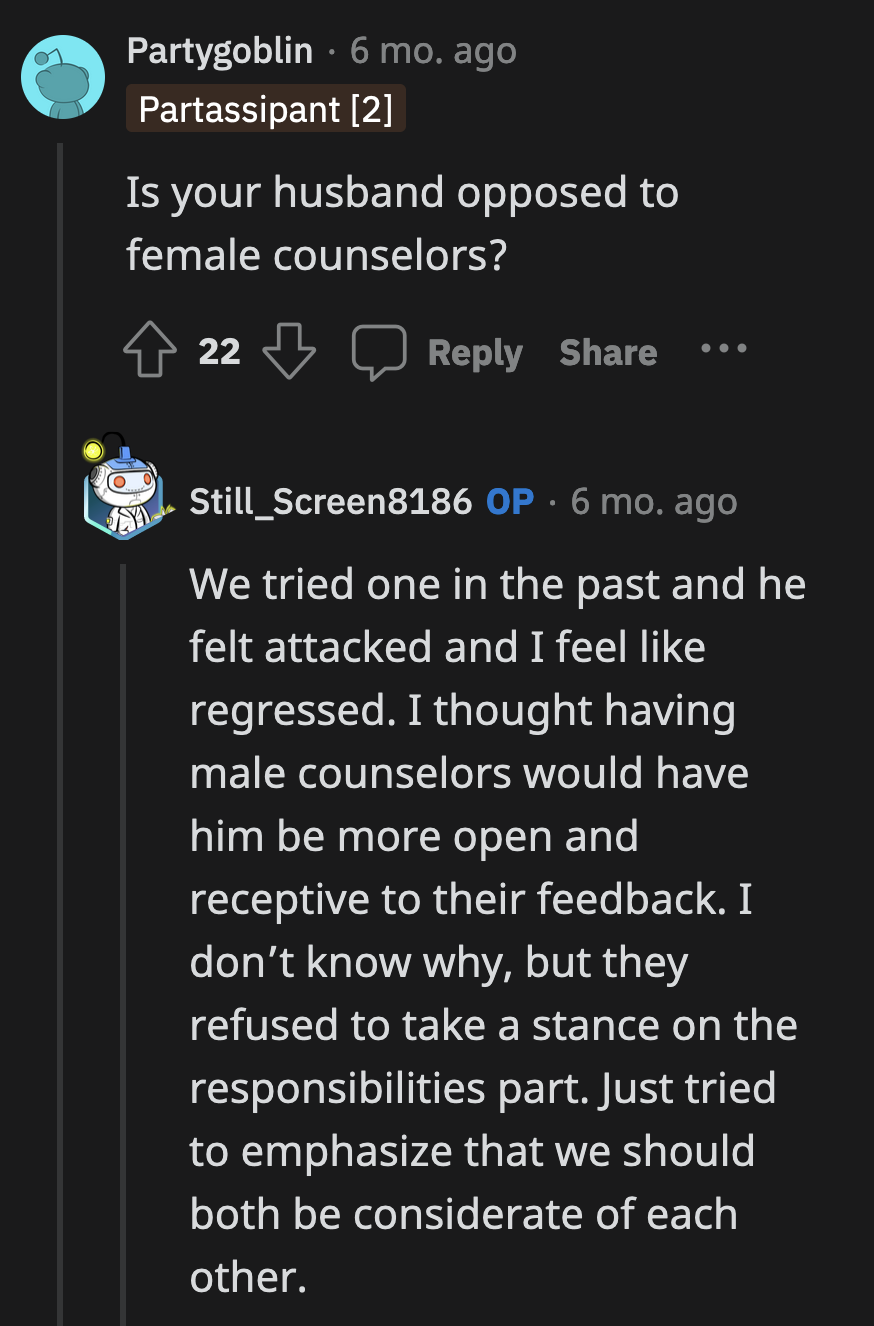This screenshot has height=1326, width=874.
Task: Click the vote count showing 22
Action: (219, 350)
